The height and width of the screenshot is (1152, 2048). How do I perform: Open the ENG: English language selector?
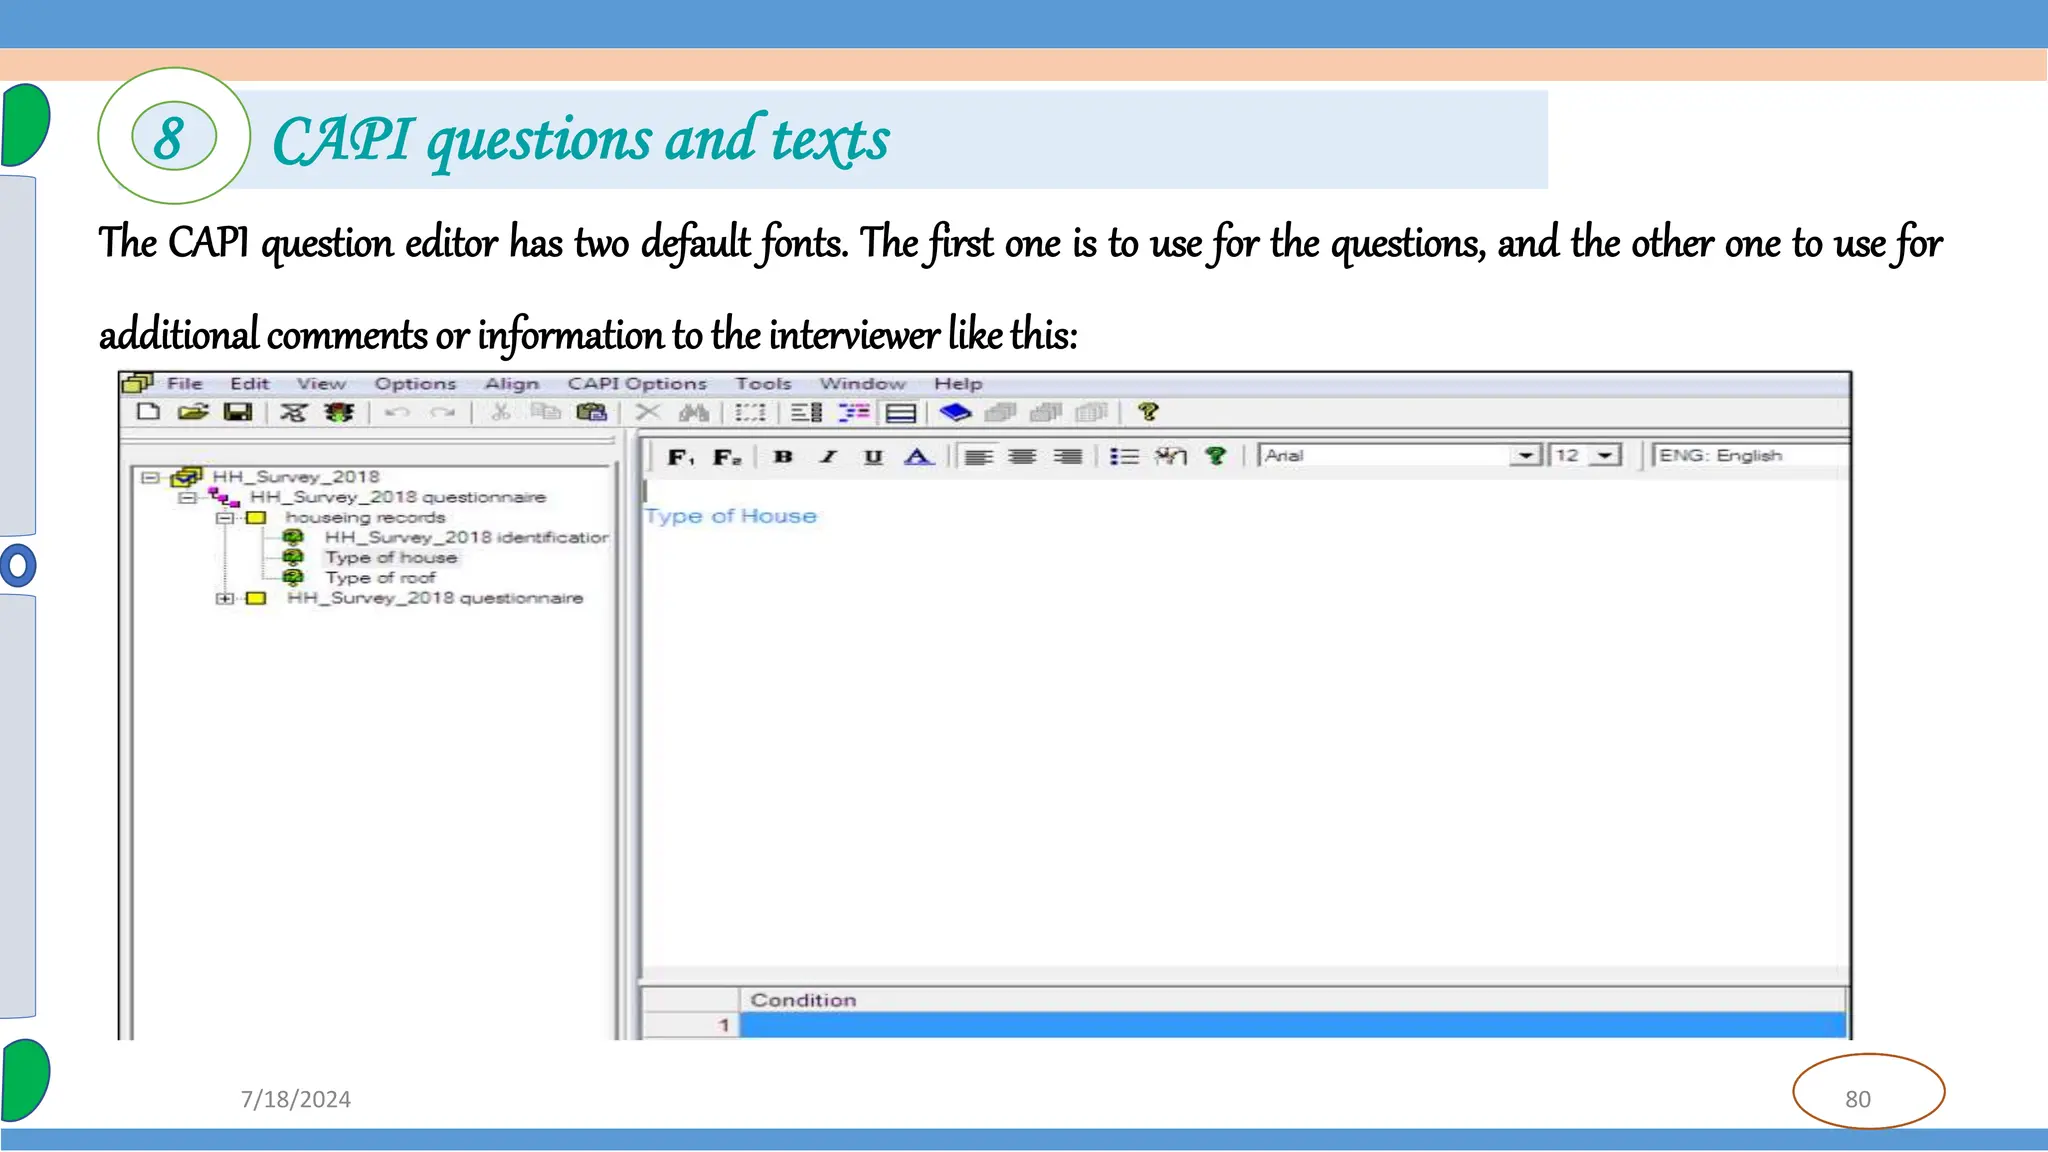(1750, 456)
